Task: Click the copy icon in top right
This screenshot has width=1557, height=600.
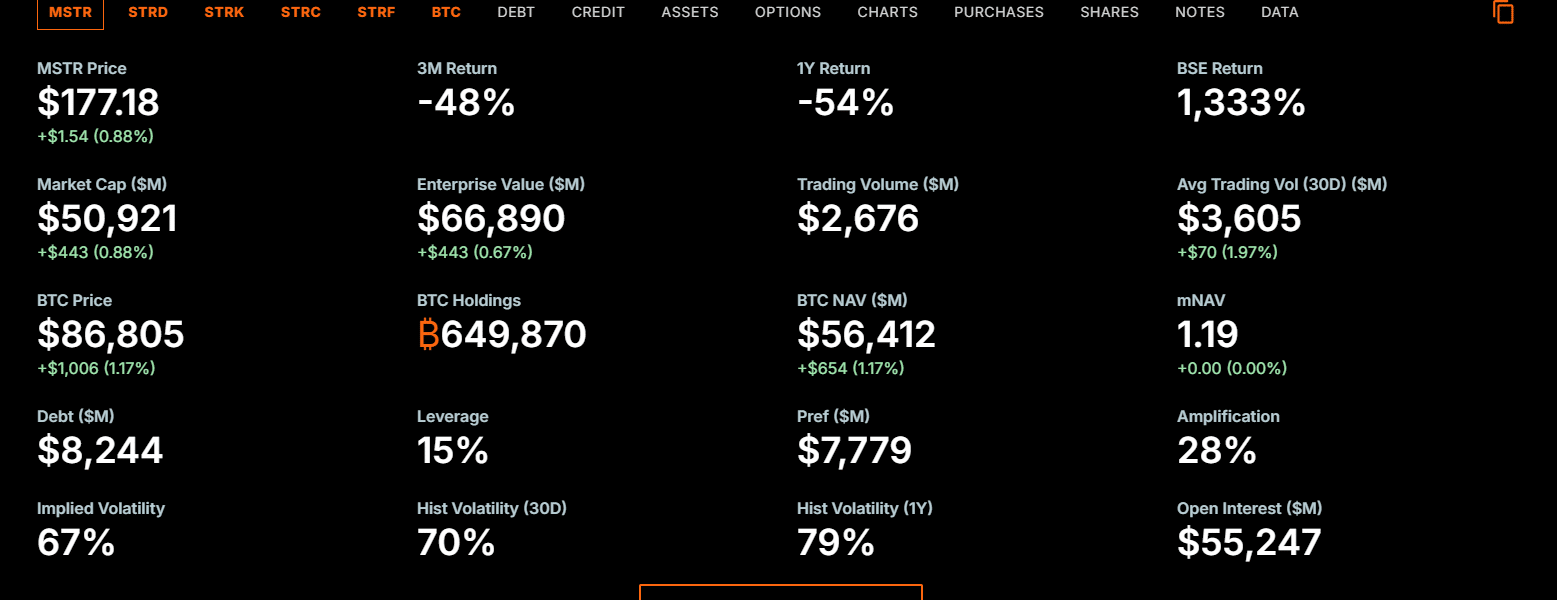Action: tap(1503, 12)
